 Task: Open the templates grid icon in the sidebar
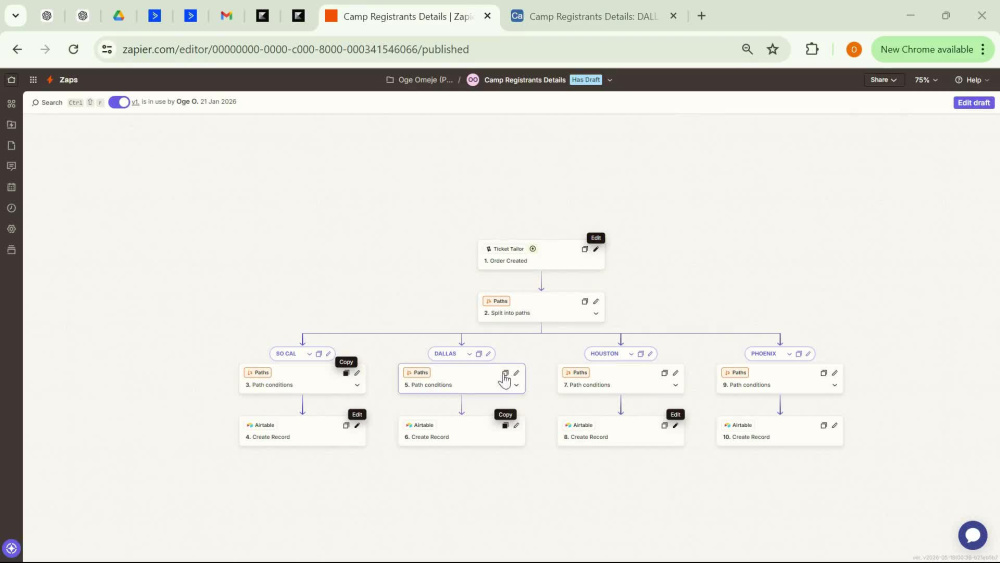click(11, 103)
